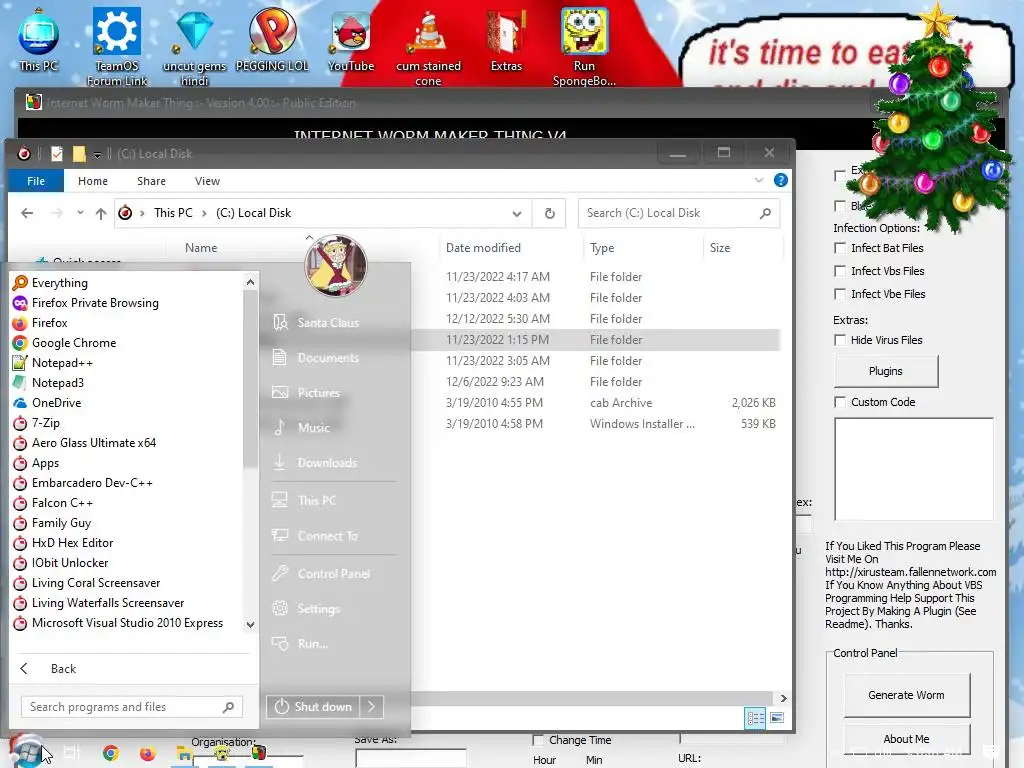Check Hide Virus Files option
The image size is (1024, 768).
point(840,340)
